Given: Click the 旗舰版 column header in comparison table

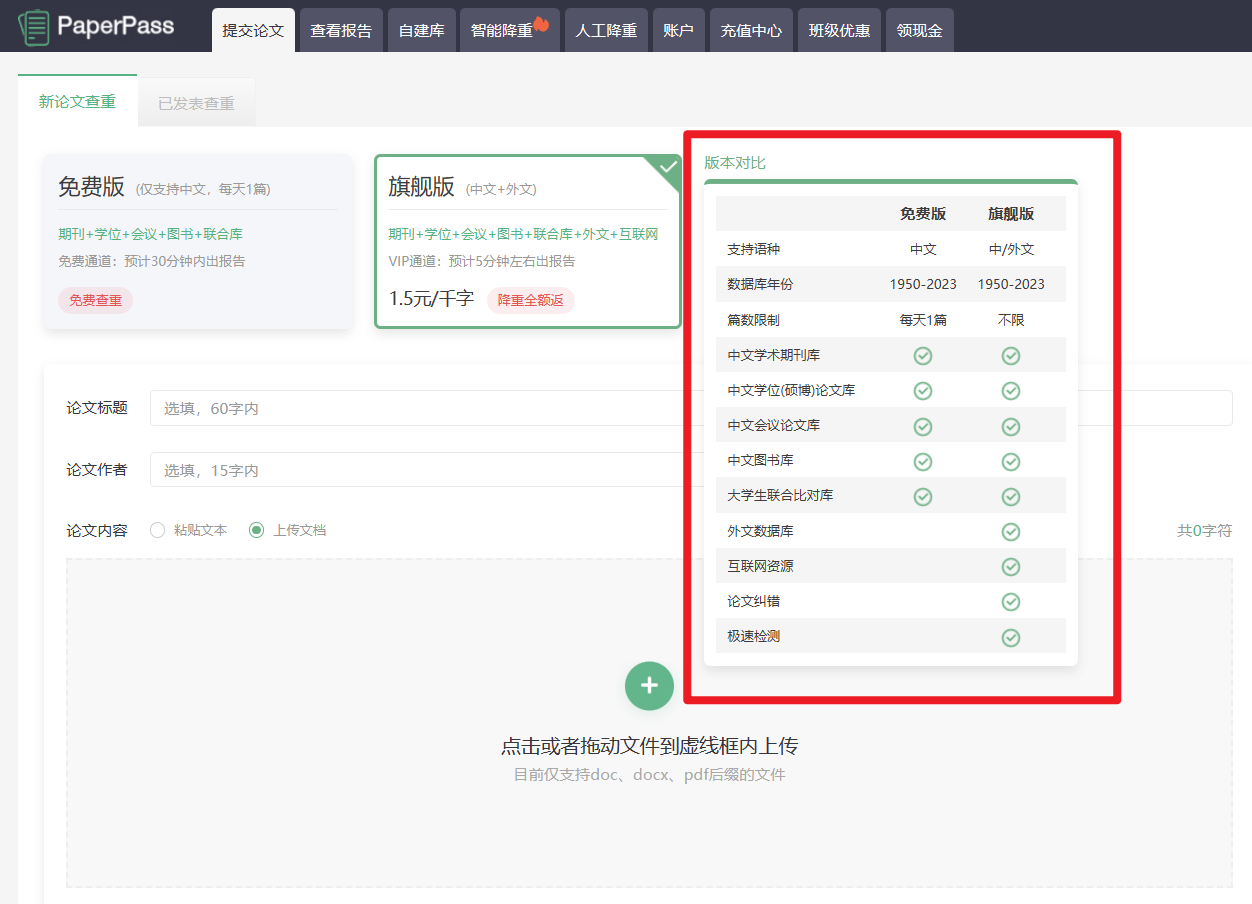Looking at the screenshot, I should [x=1011, y=213].
